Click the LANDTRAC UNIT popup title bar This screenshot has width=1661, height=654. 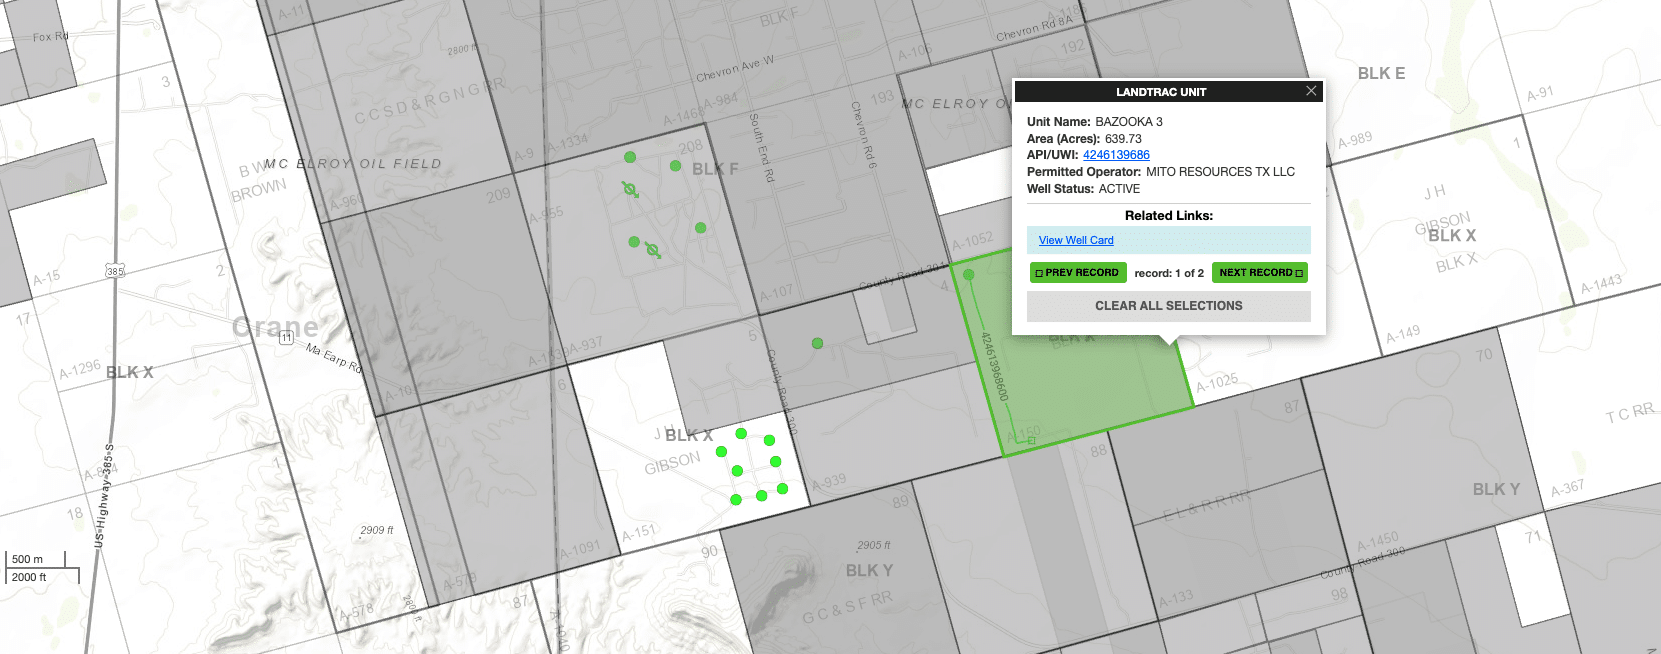click(x=1160, y=92)
